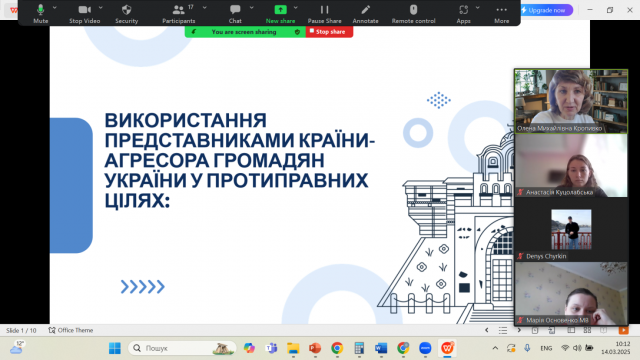Switch to slide sorter grid view
This screenshot has height=360, width=640.
point(587,330)
